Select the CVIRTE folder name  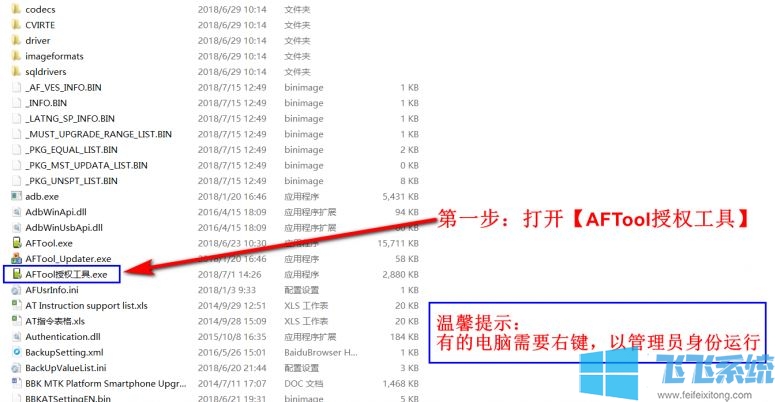(x=40, y=25)
